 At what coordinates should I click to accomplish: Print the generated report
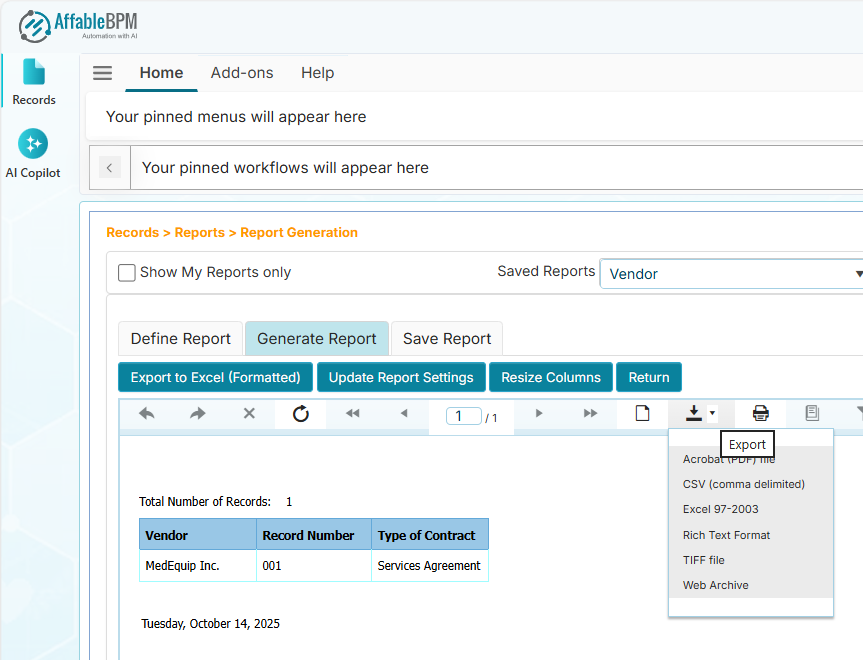[x=760, y=413]
